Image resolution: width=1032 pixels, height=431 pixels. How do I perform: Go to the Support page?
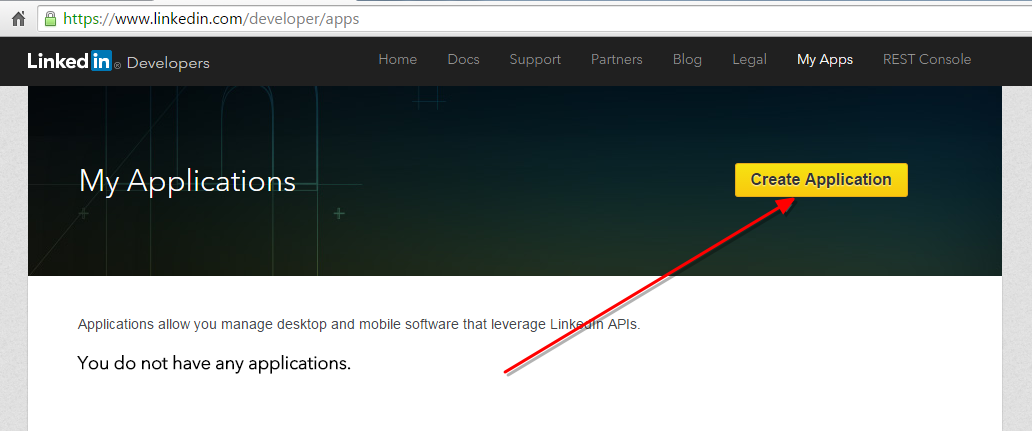click(x=535, y=59)
